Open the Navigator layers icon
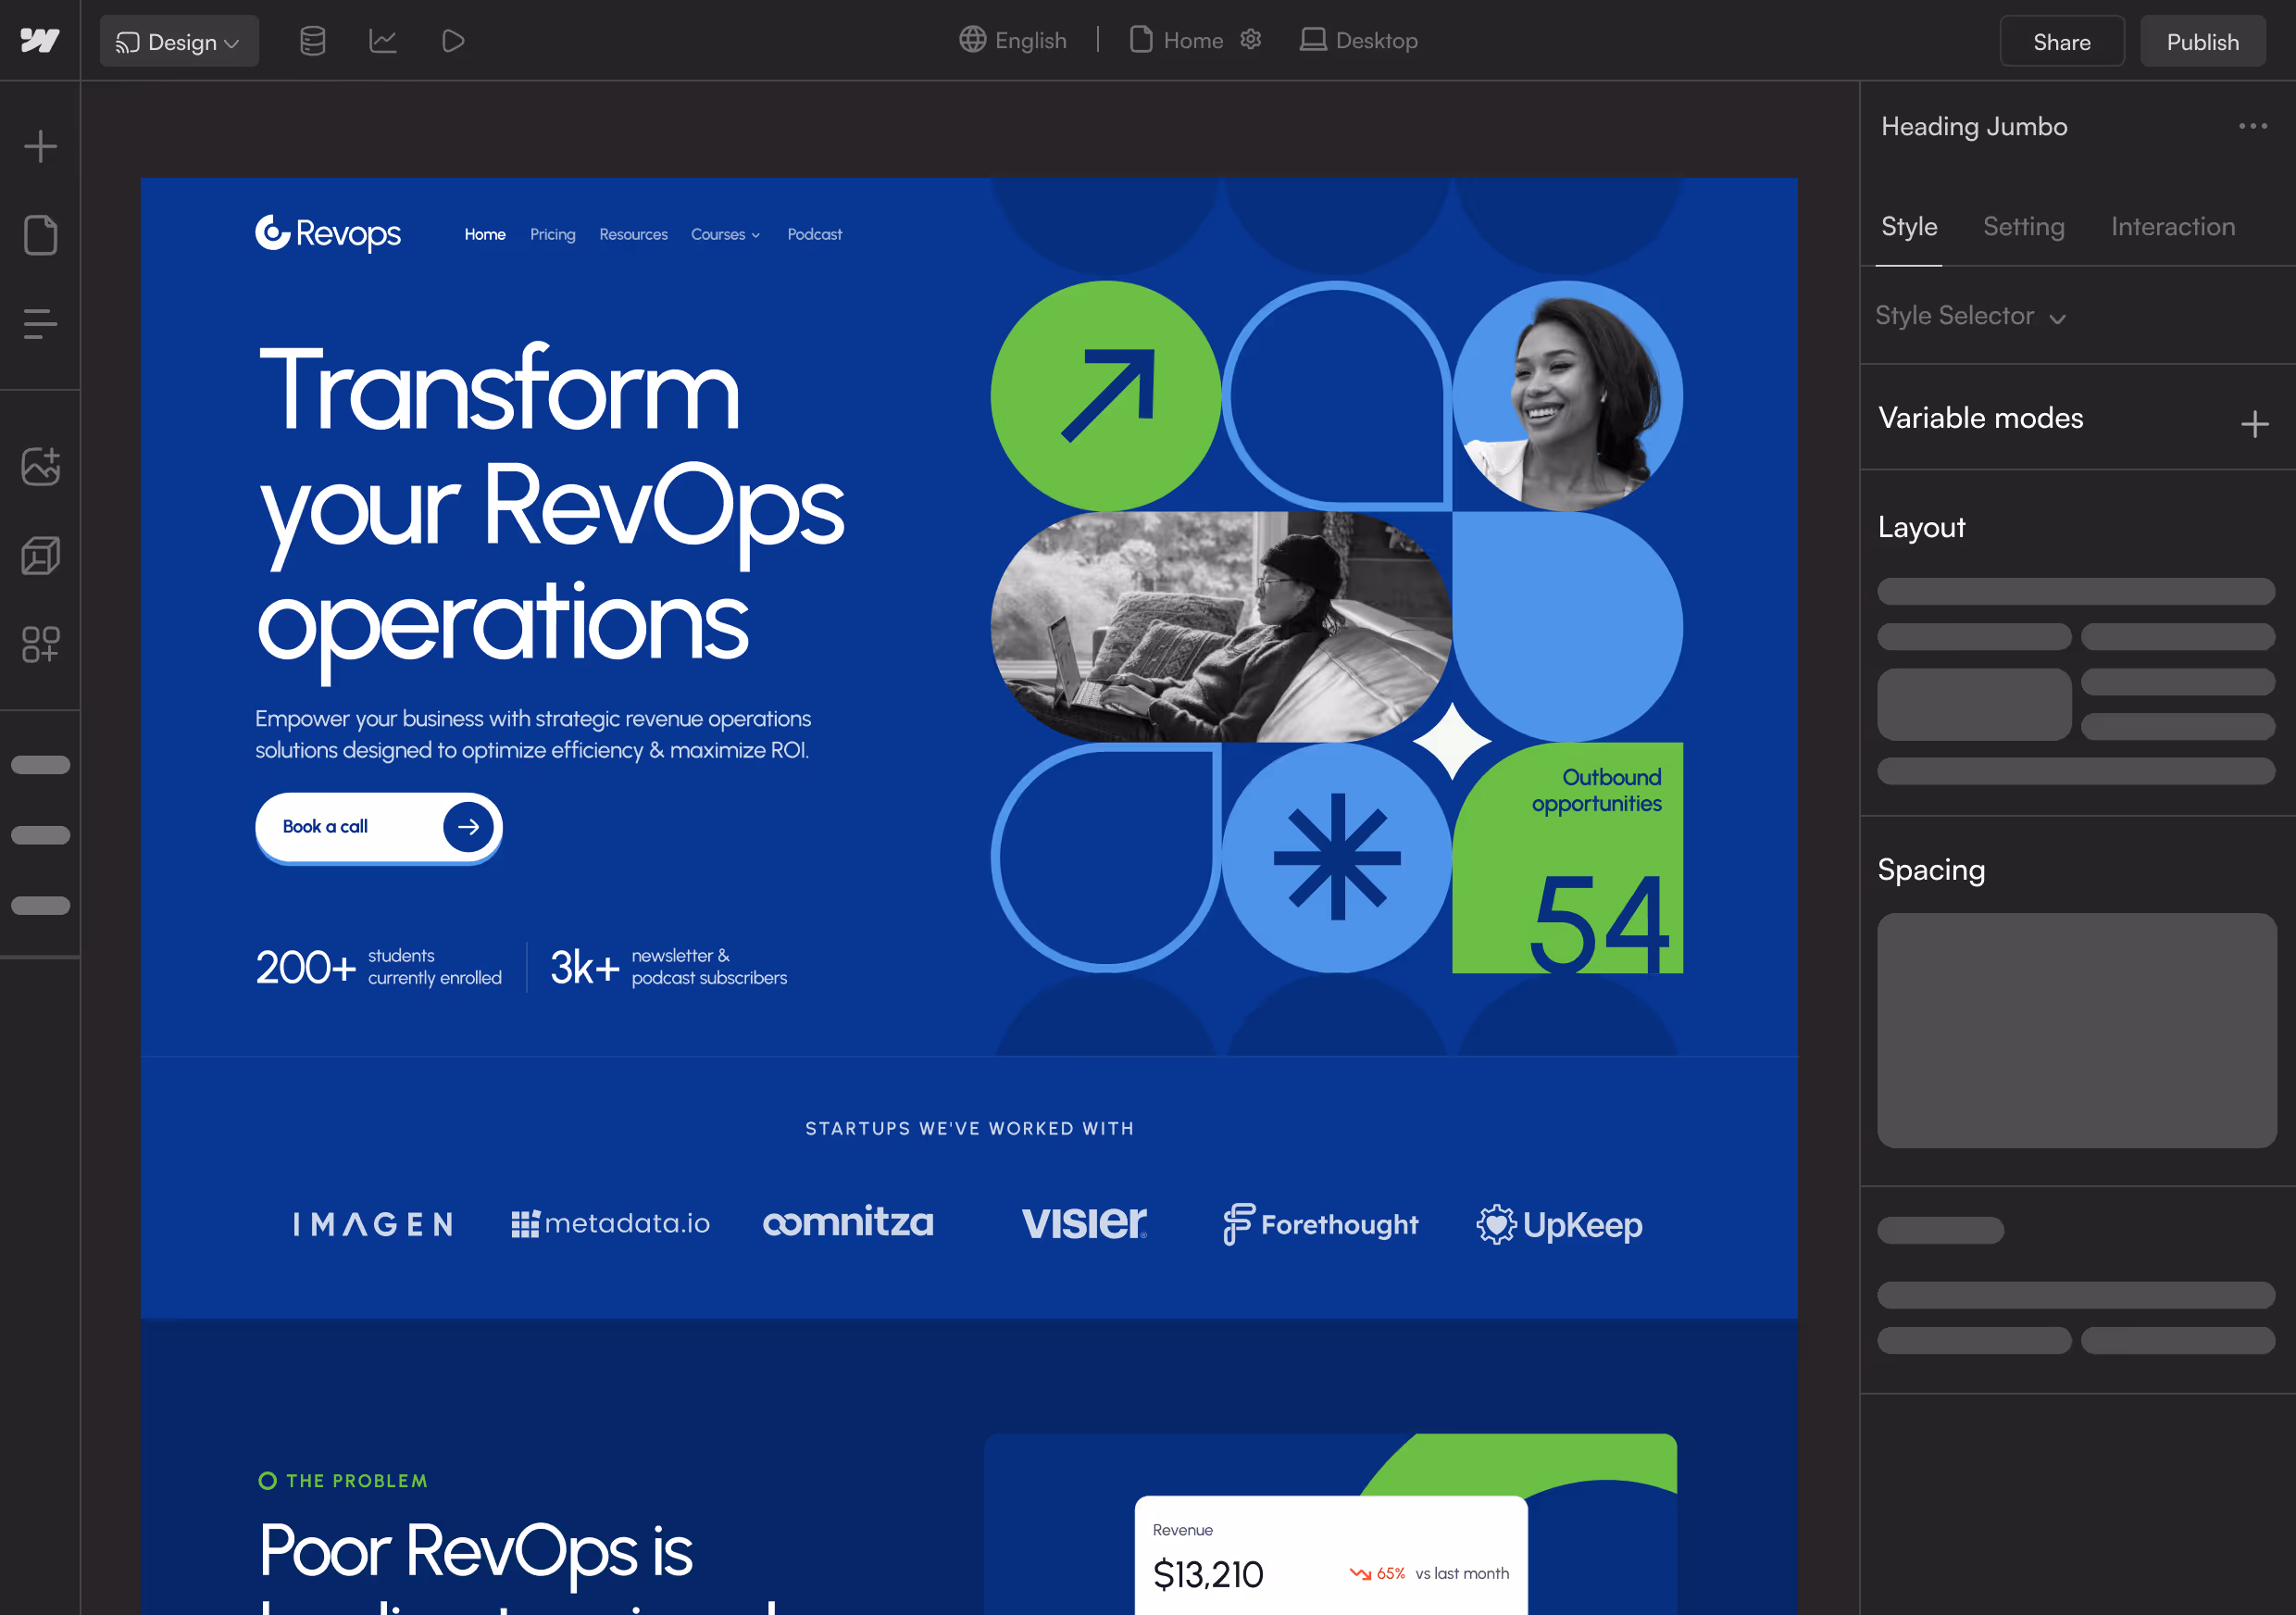The image size is (2296, 1615). [40, 324]
